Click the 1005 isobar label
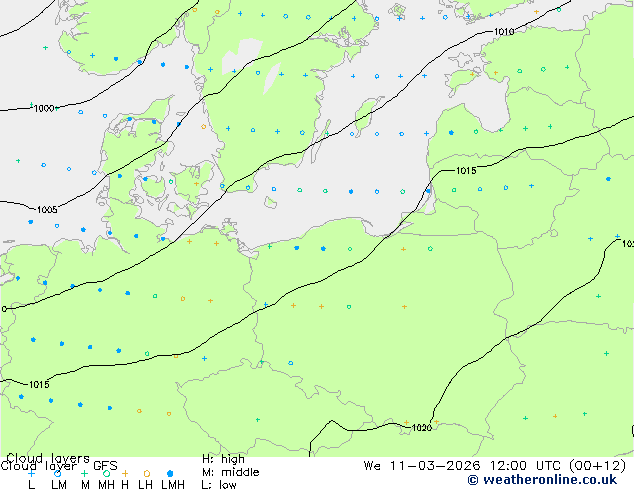The image size is (634, 490). 47,209
